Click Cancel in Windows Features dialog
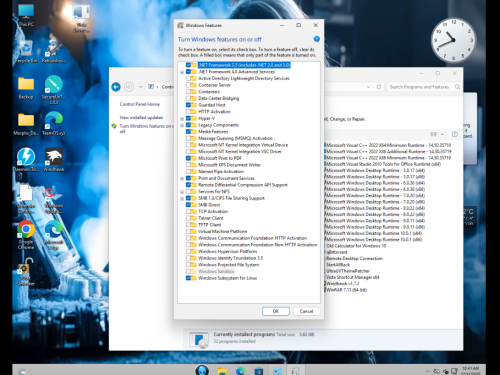500x375 pixels. [306, 311]
